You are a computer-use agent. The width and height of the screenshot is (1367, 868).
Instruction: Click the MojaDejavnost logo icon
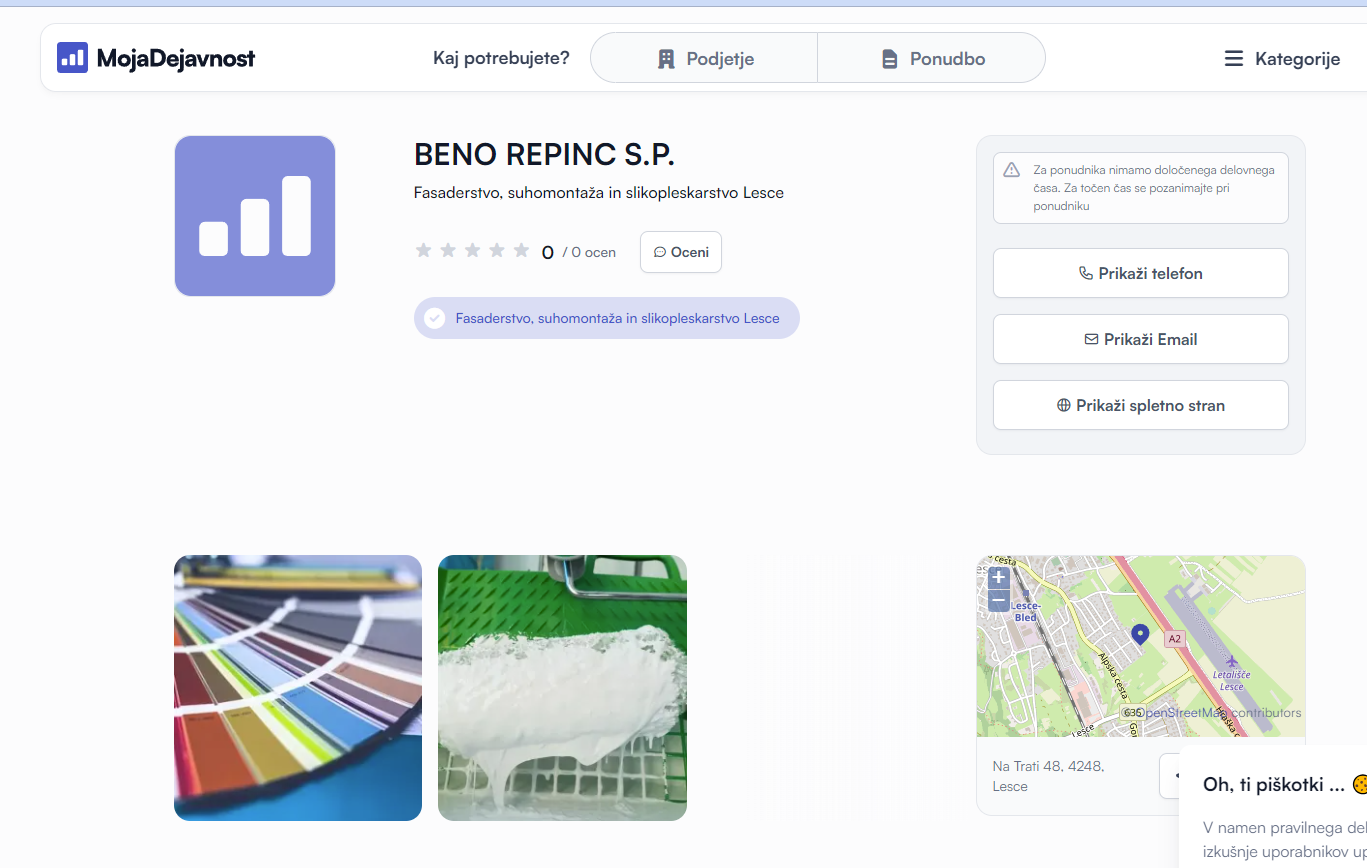(72, 58)
